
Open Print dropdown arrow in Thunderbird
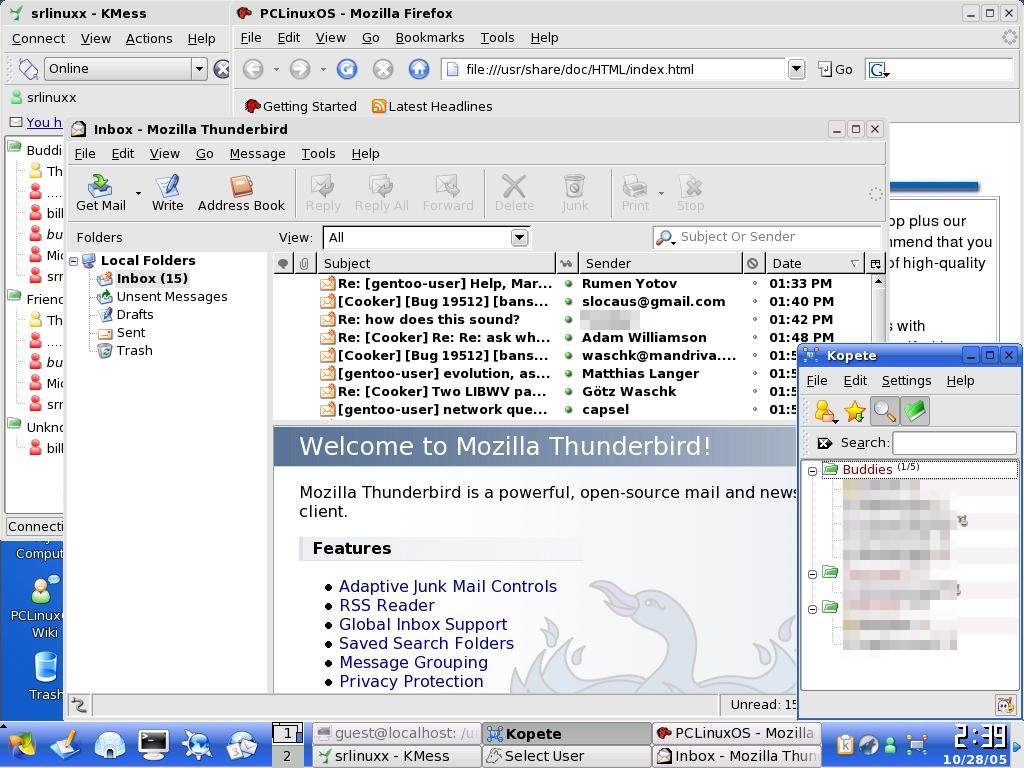coord(661,193)
